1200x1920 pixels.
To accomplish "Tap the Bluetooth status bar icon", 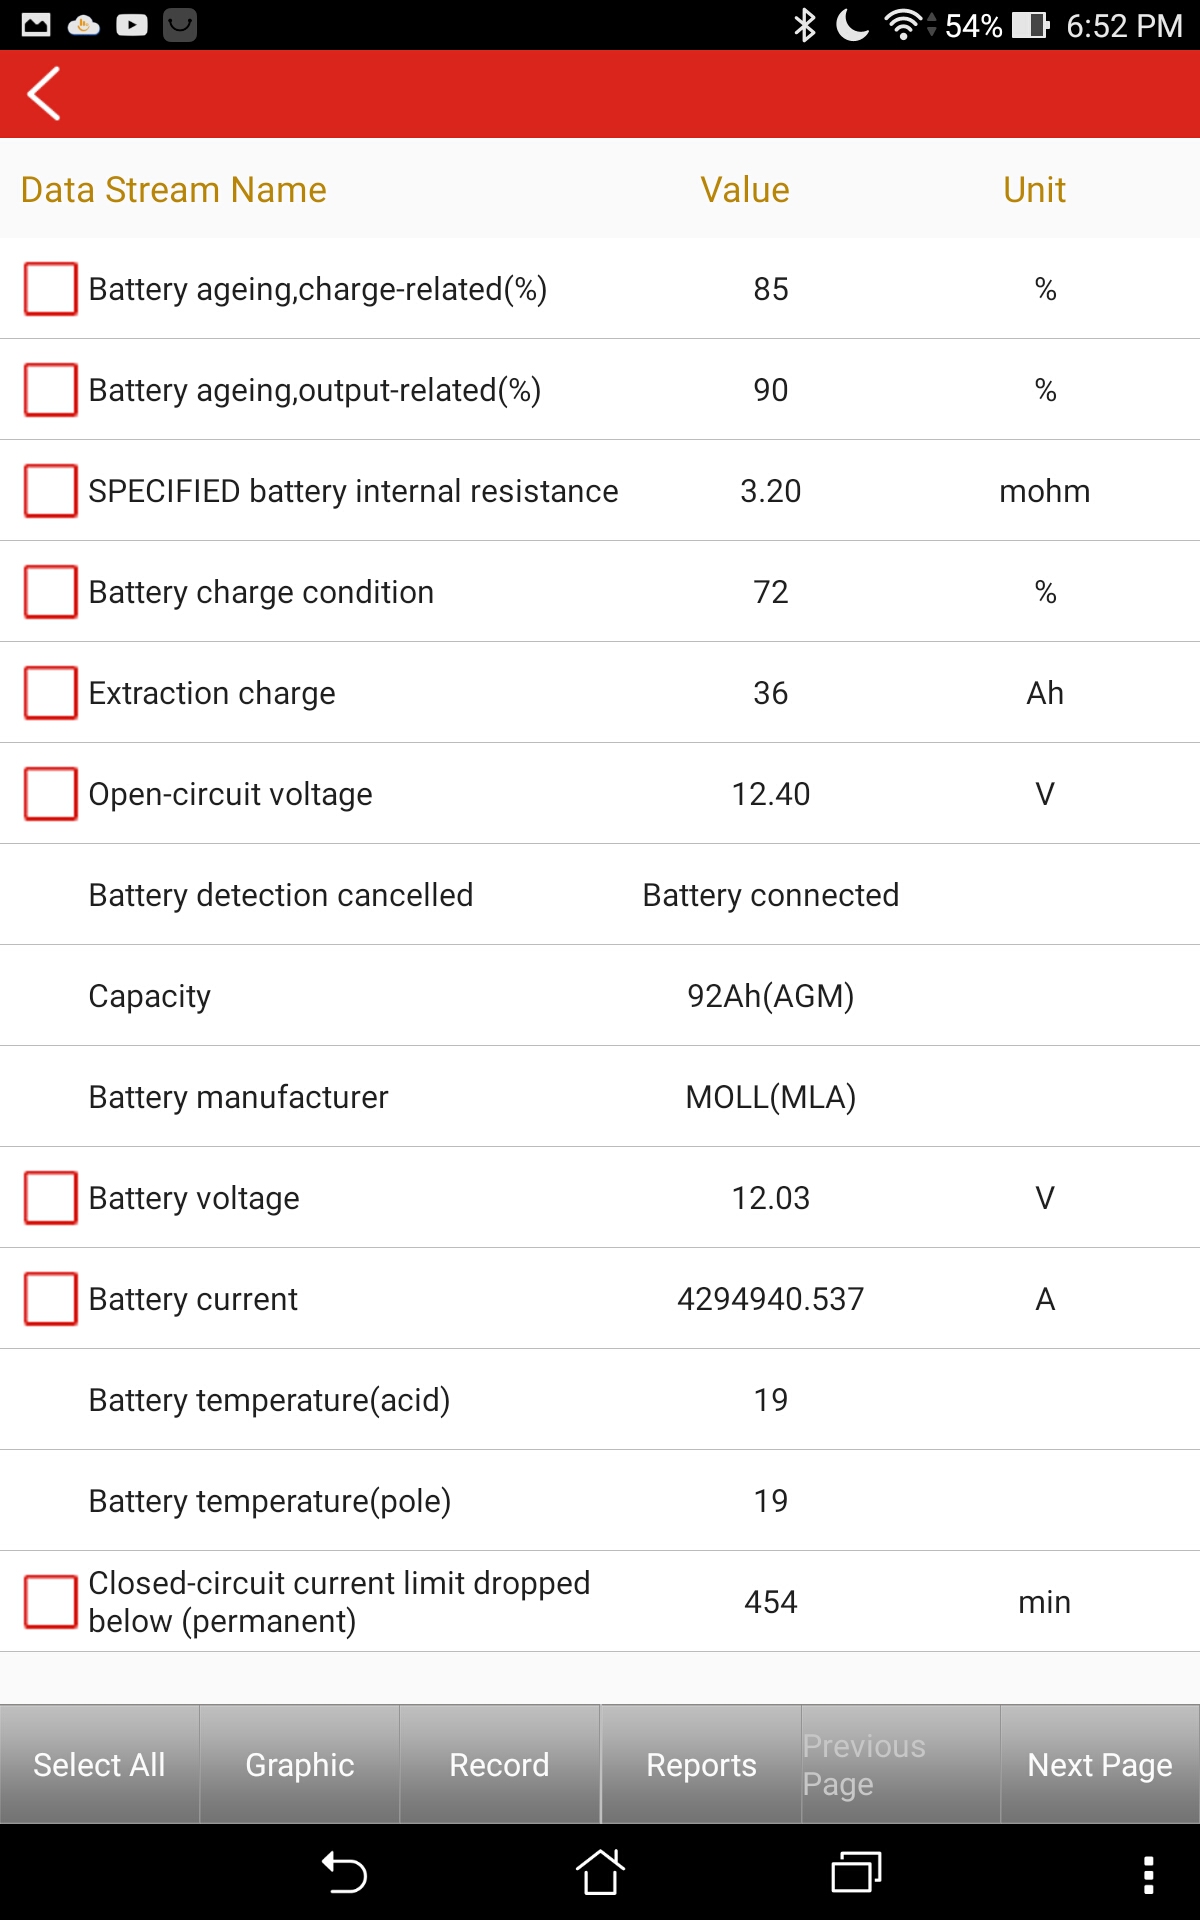I will (x=804, y=25).
